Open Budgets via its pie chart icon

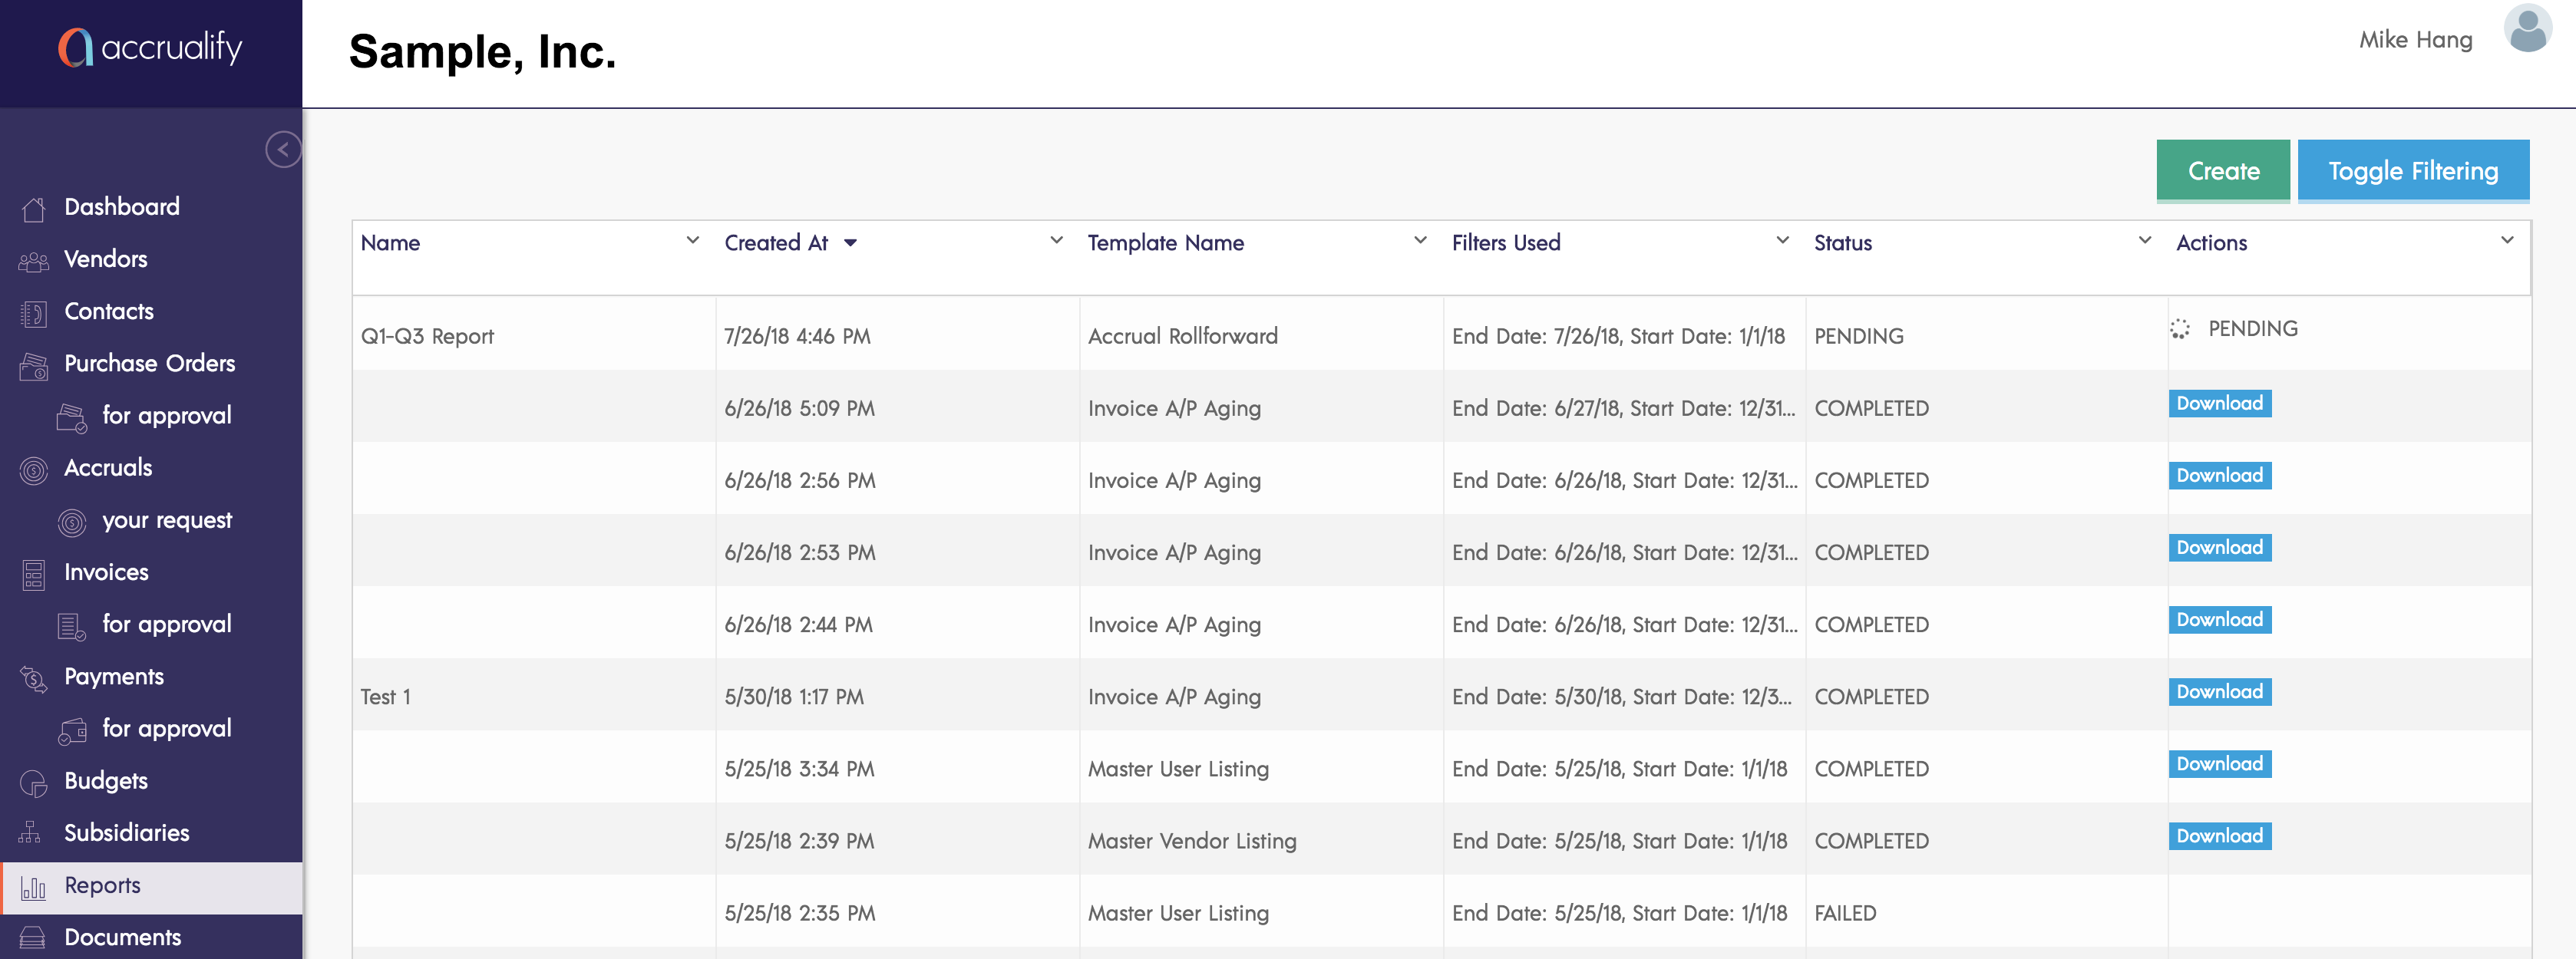pyautogui.click(x=33, y=783)
